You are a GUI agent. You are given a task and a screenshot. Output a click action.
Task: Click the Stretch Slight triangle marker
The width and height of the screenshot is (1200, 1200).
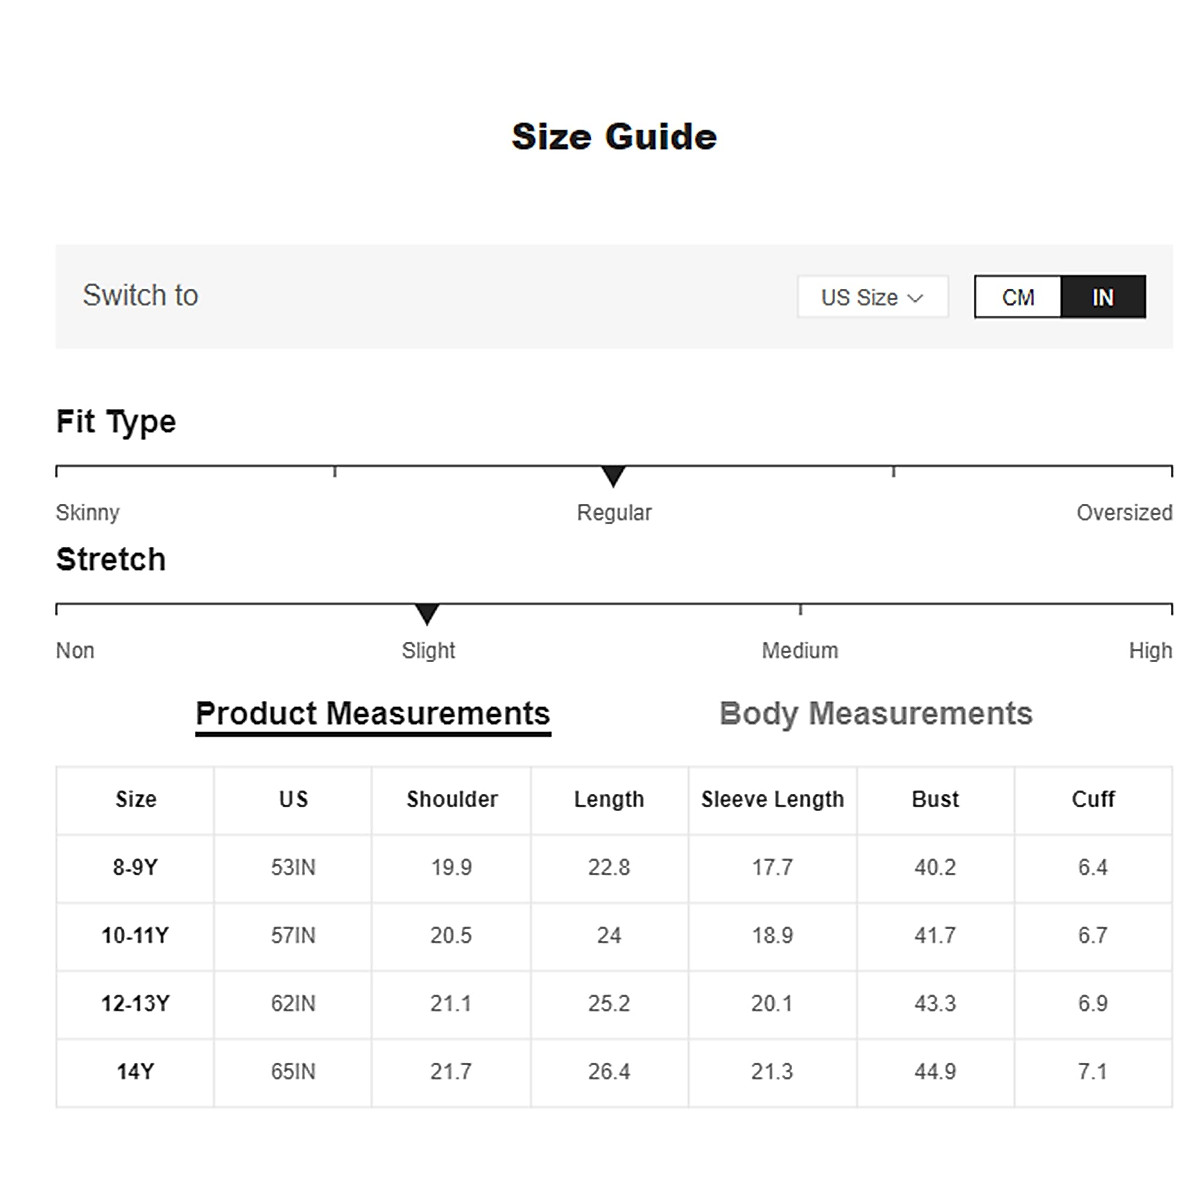427,614
